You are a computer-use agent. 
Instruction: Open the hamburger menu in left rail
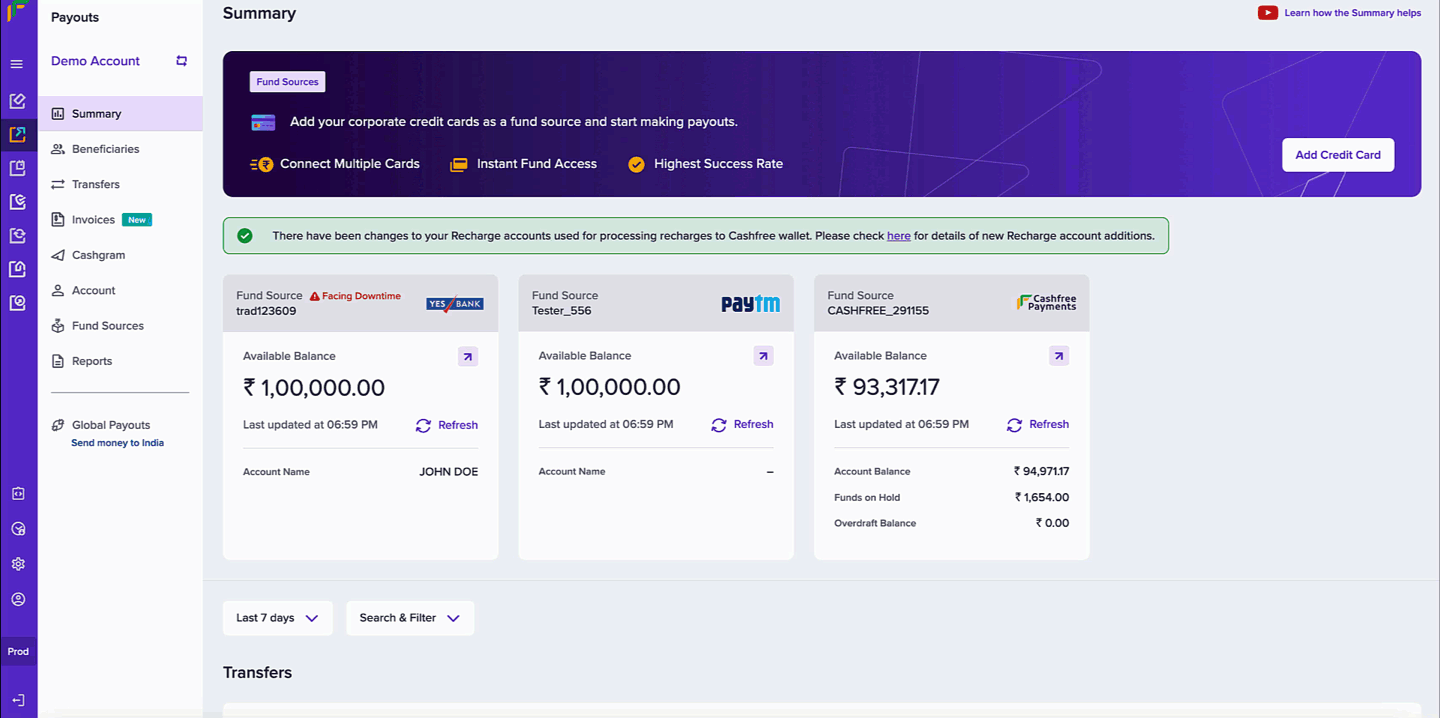[x=16, y=64]
